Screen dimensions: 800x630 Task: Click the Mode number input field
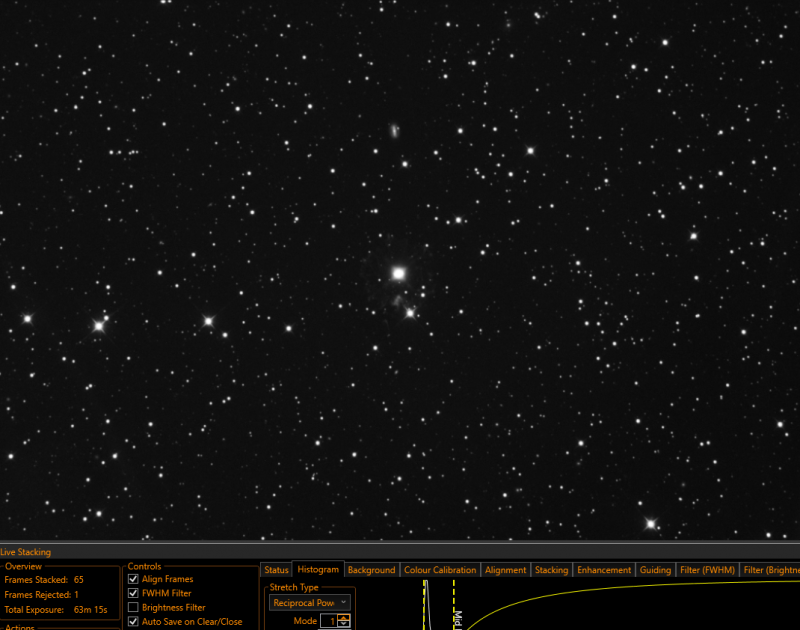tap(329, 621)
